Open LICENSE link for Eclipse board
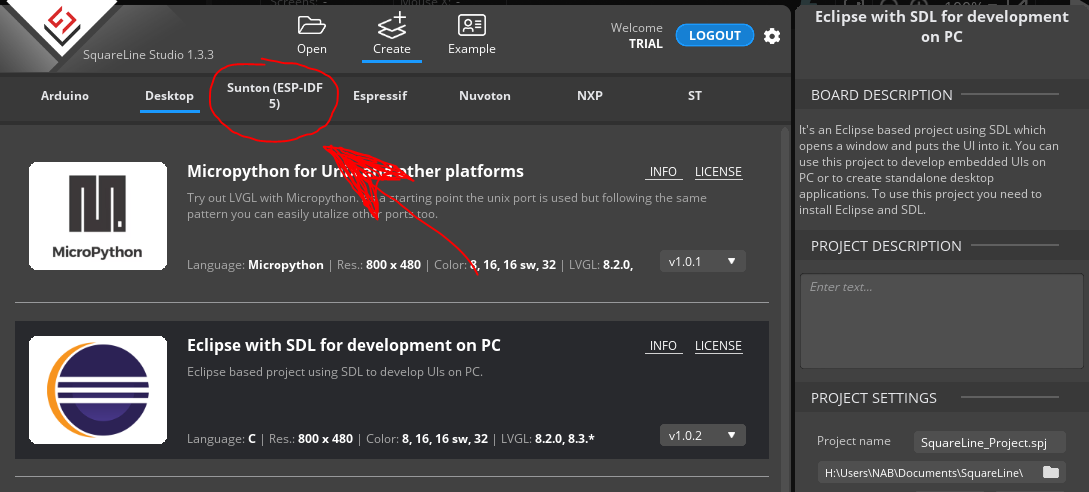 [718, 345]
